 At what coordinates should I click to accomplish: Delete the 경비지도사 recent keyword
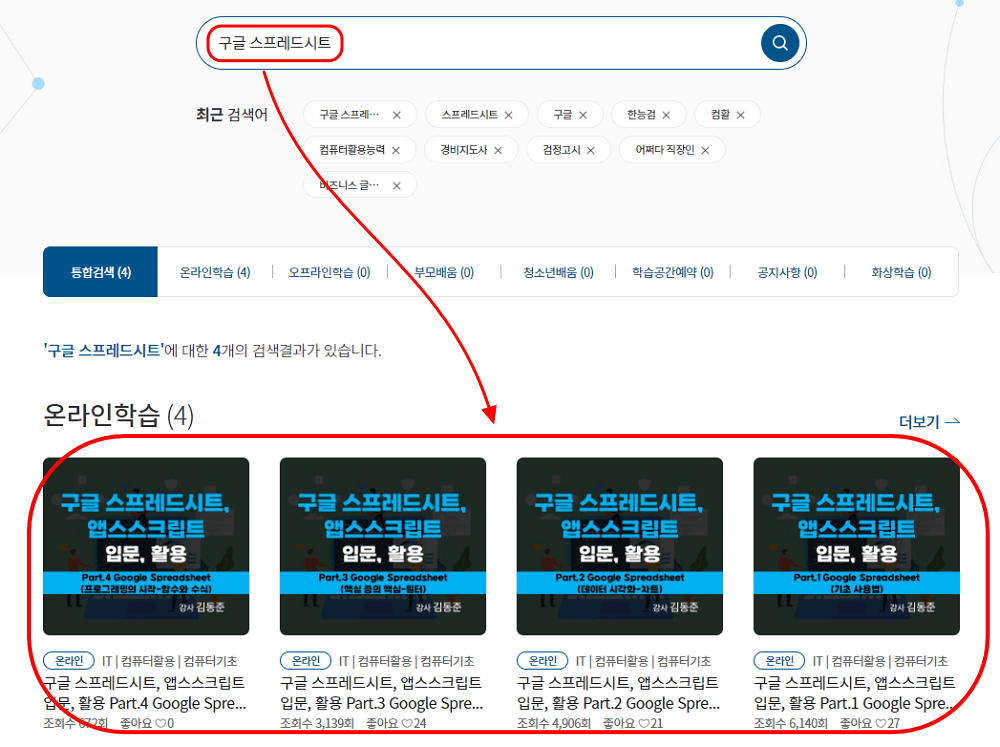point(498,150)
